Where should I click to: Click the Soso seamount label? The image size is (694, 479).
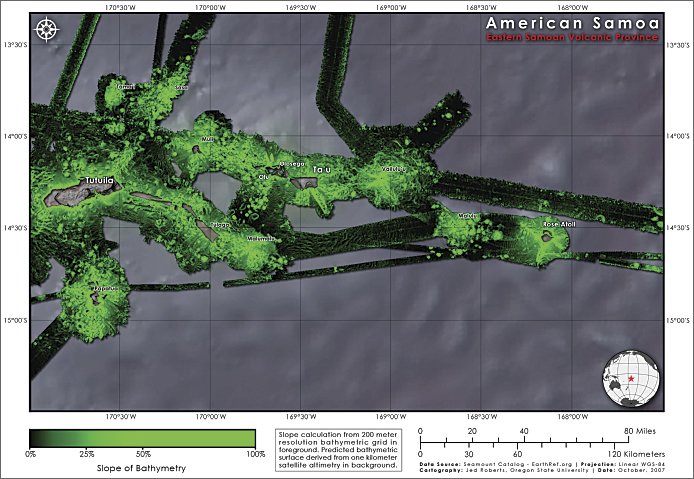(181, 88)
